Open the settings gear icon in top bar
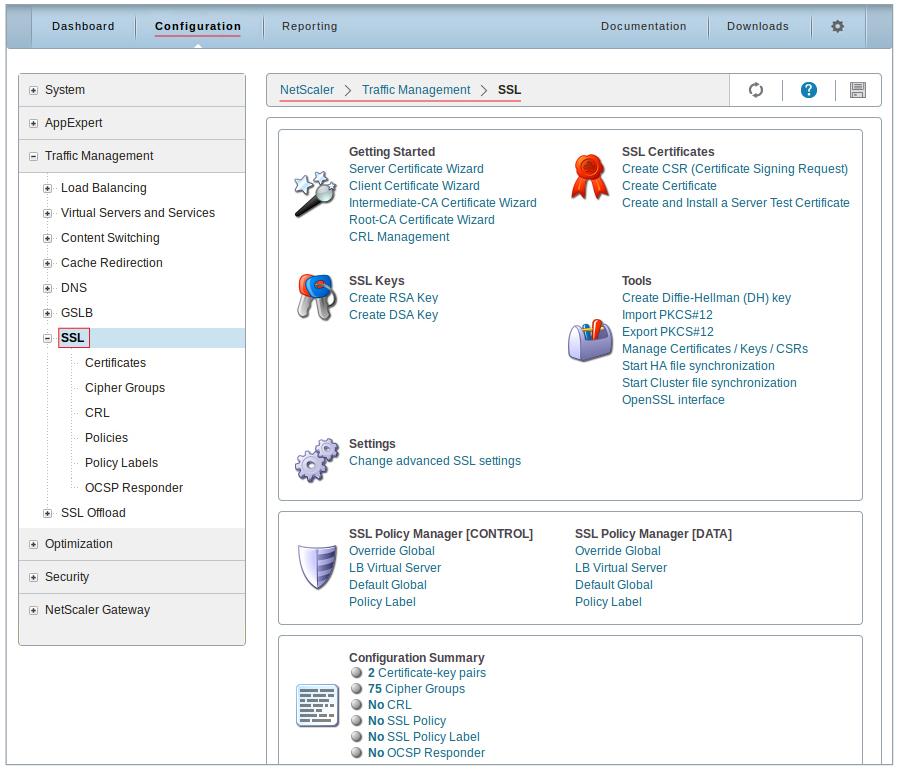This screenshot has height=771, width=898. (837, 26)
